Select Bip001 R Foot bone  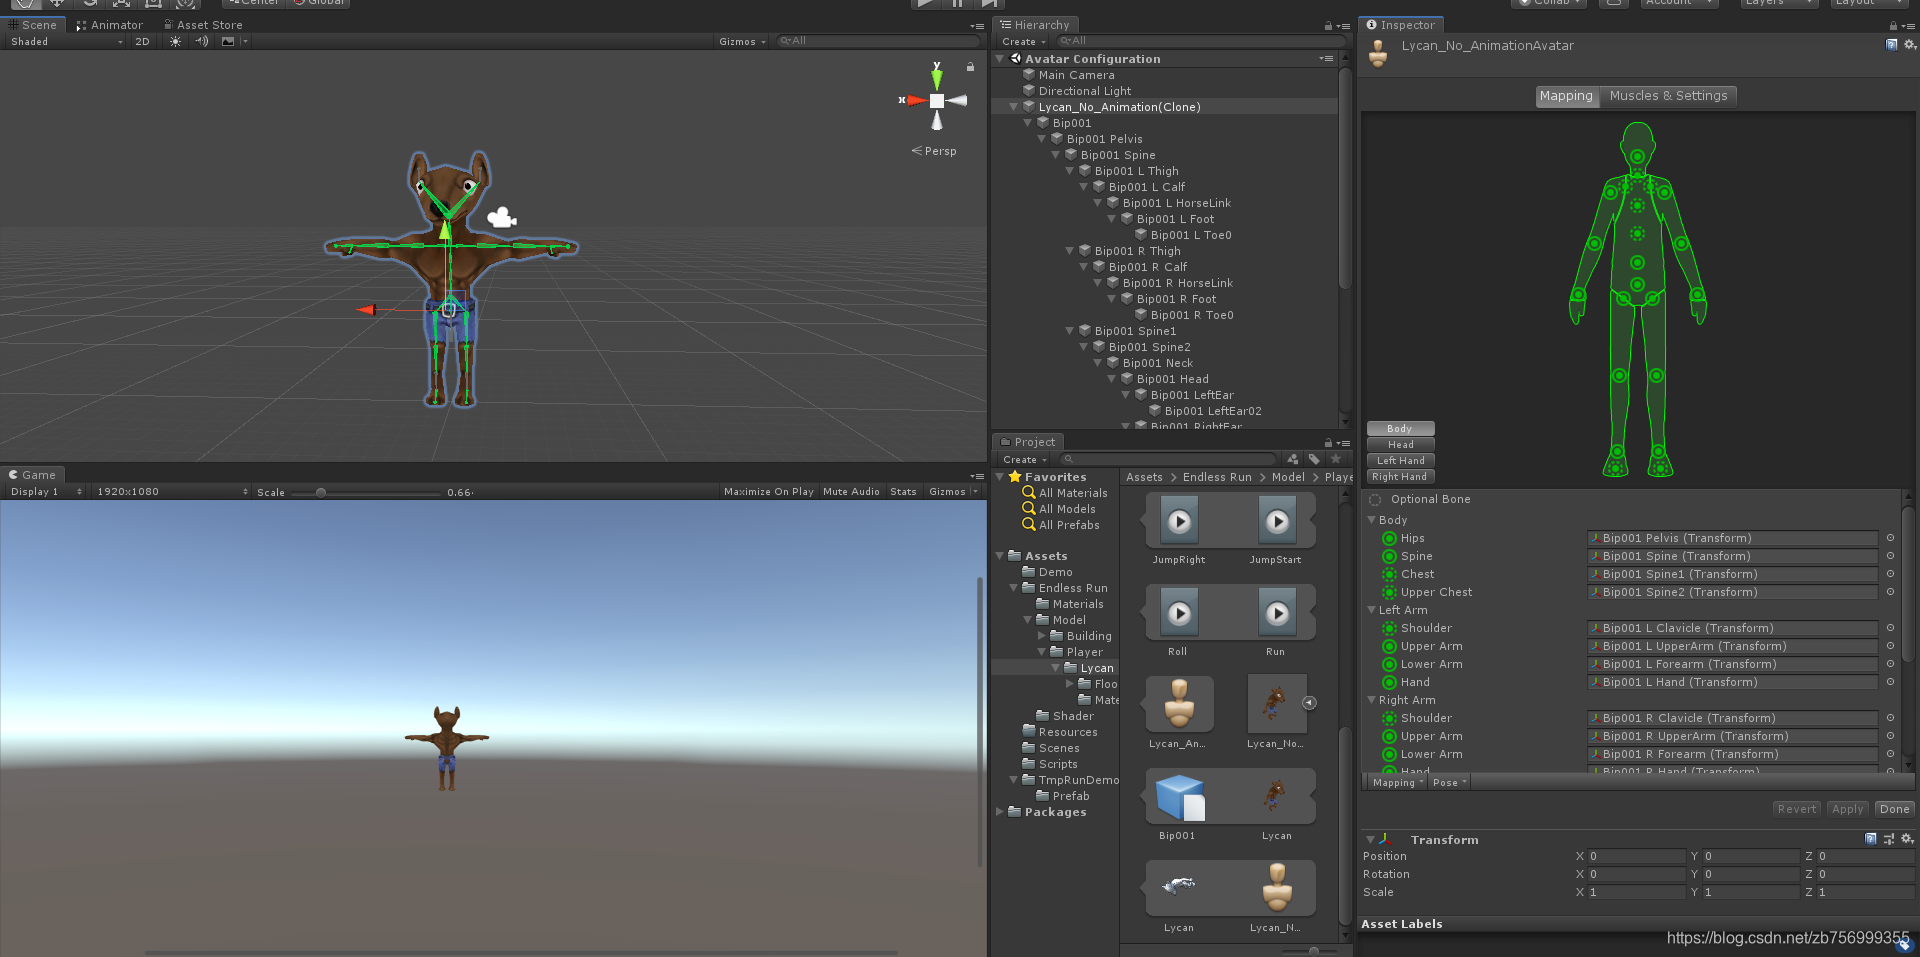(1176, 299)
